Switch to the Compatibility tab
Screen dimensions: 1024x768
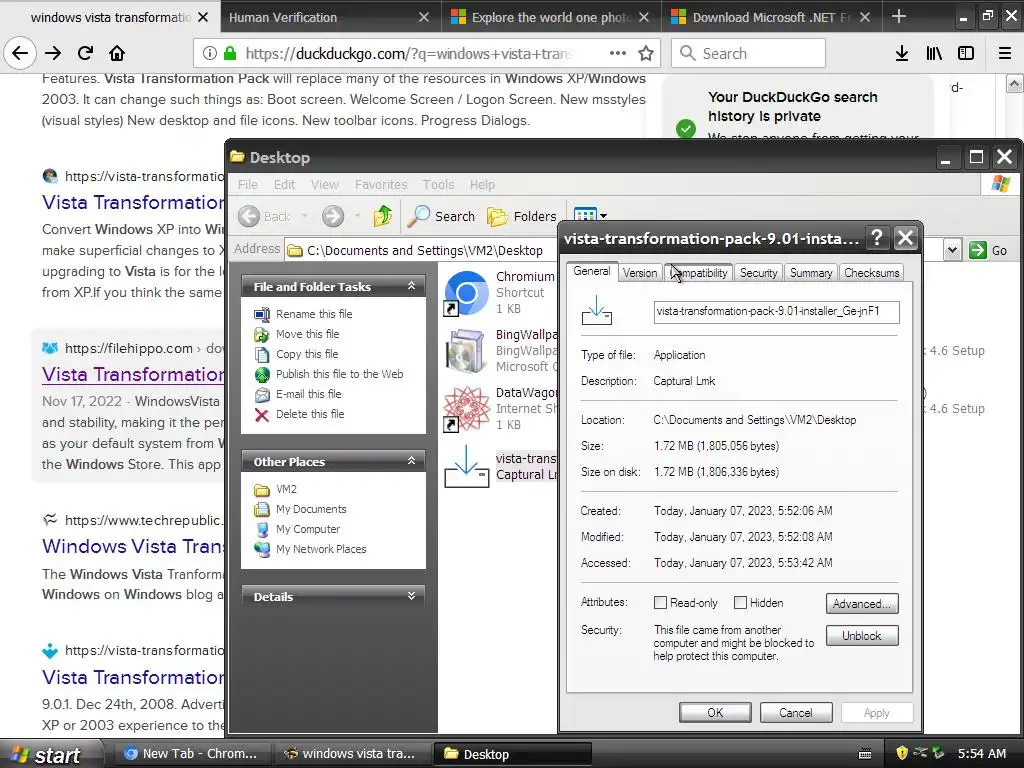click(698, 273)
